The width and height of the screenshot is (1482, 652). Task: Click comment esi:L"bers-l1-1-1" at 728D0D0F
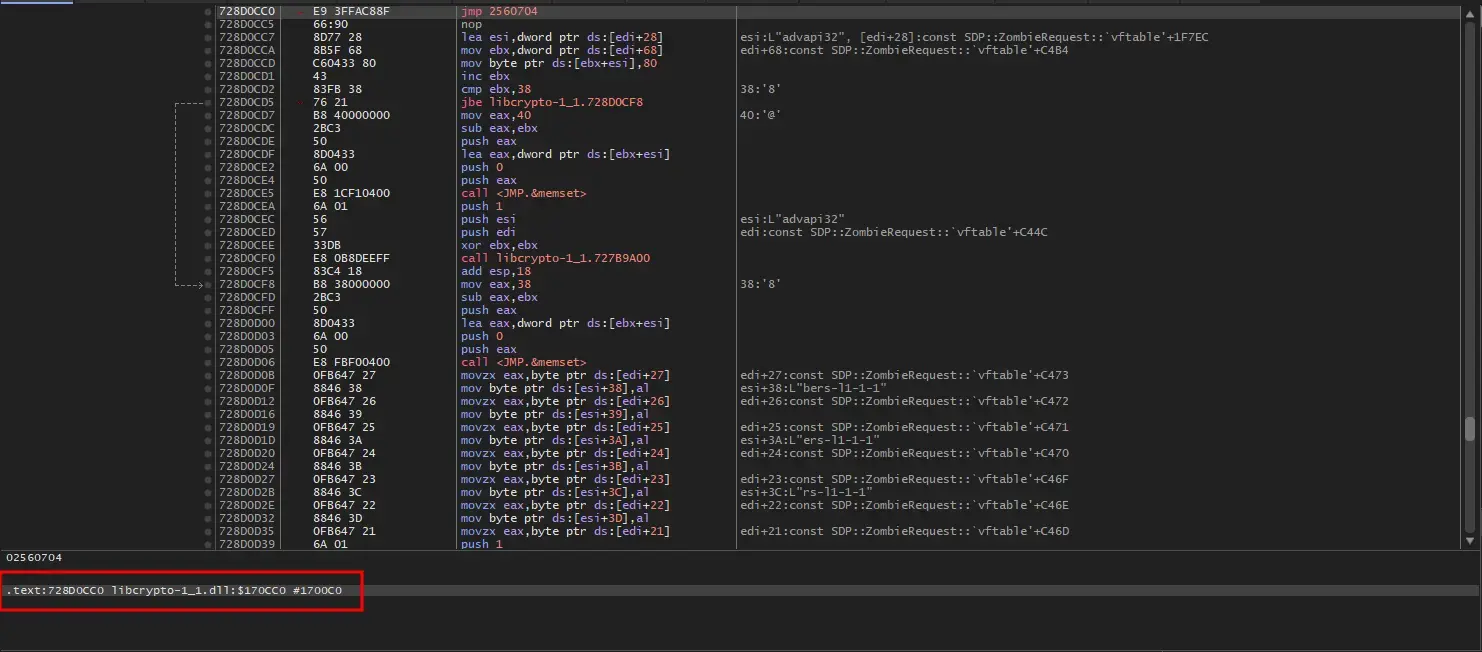tap(812, 388)
